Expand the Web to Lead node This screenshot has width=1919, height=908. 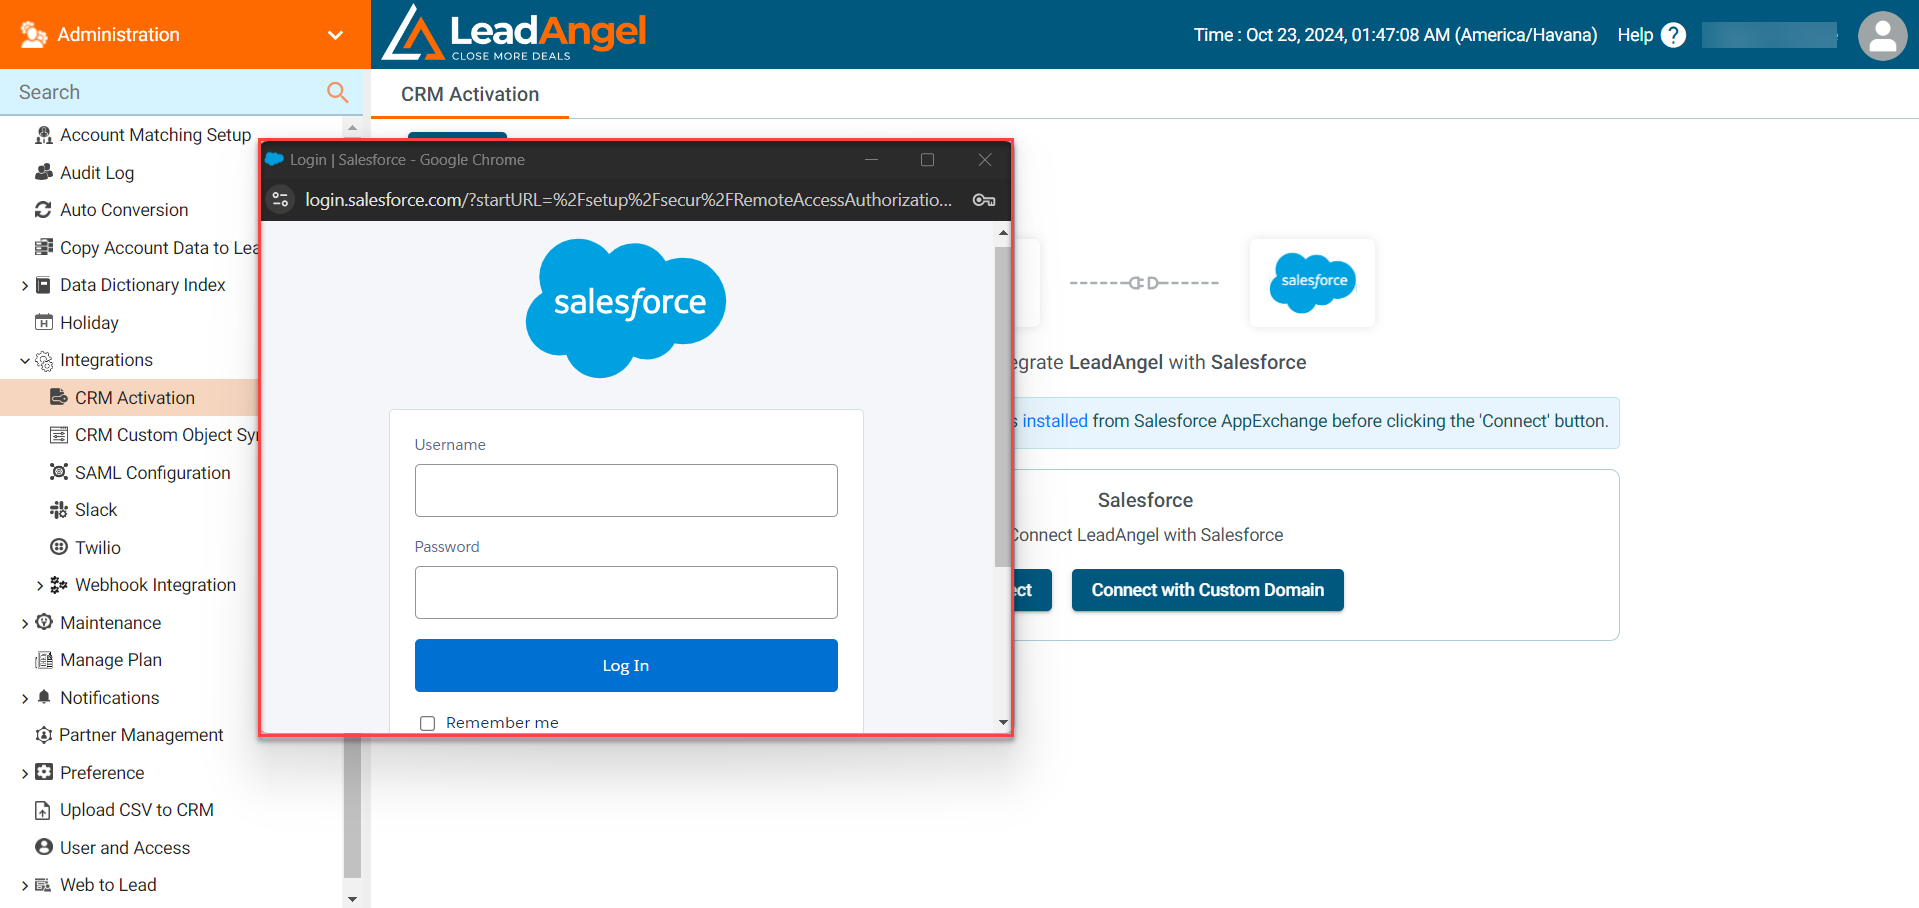pos(25,886)
